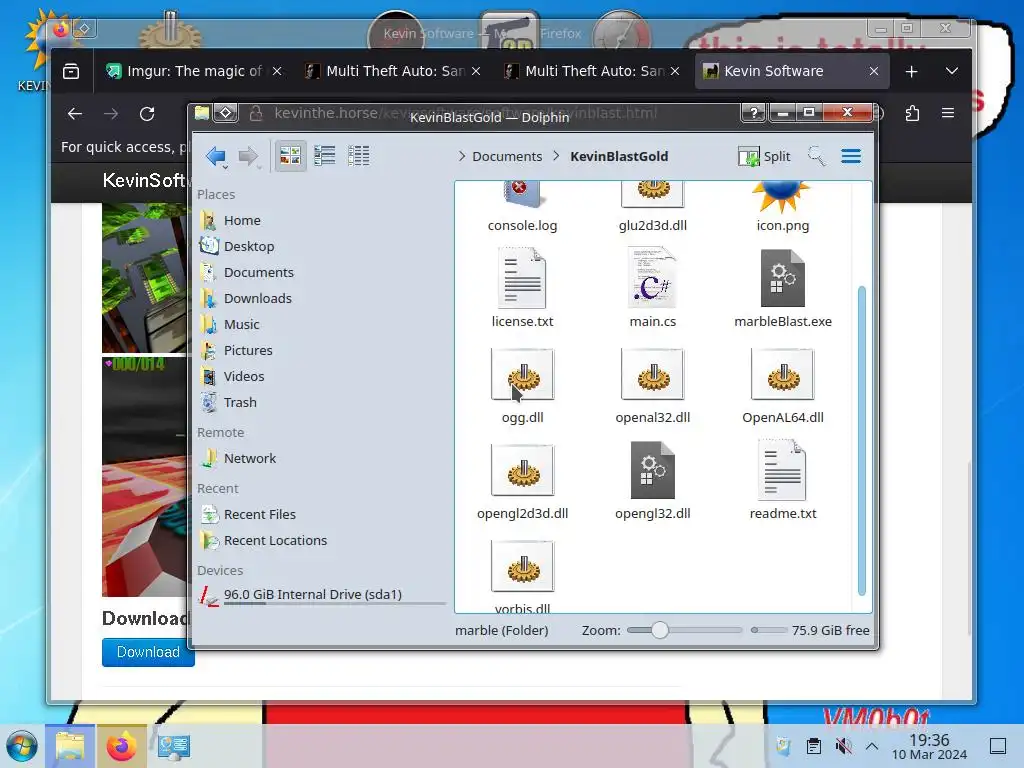
Task: Select marbleBlast.exe executable icon
Action: [x=782, y=278]
